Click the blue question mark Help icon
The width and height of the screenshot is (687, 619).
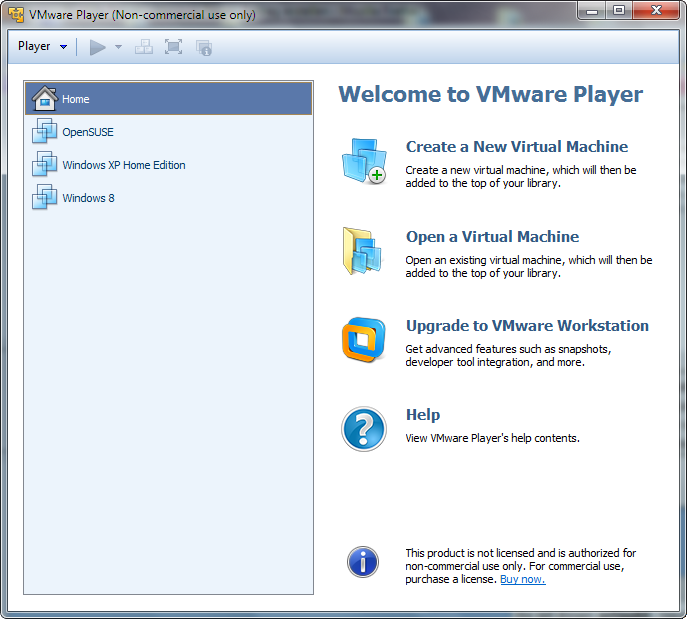pos(364,429)
